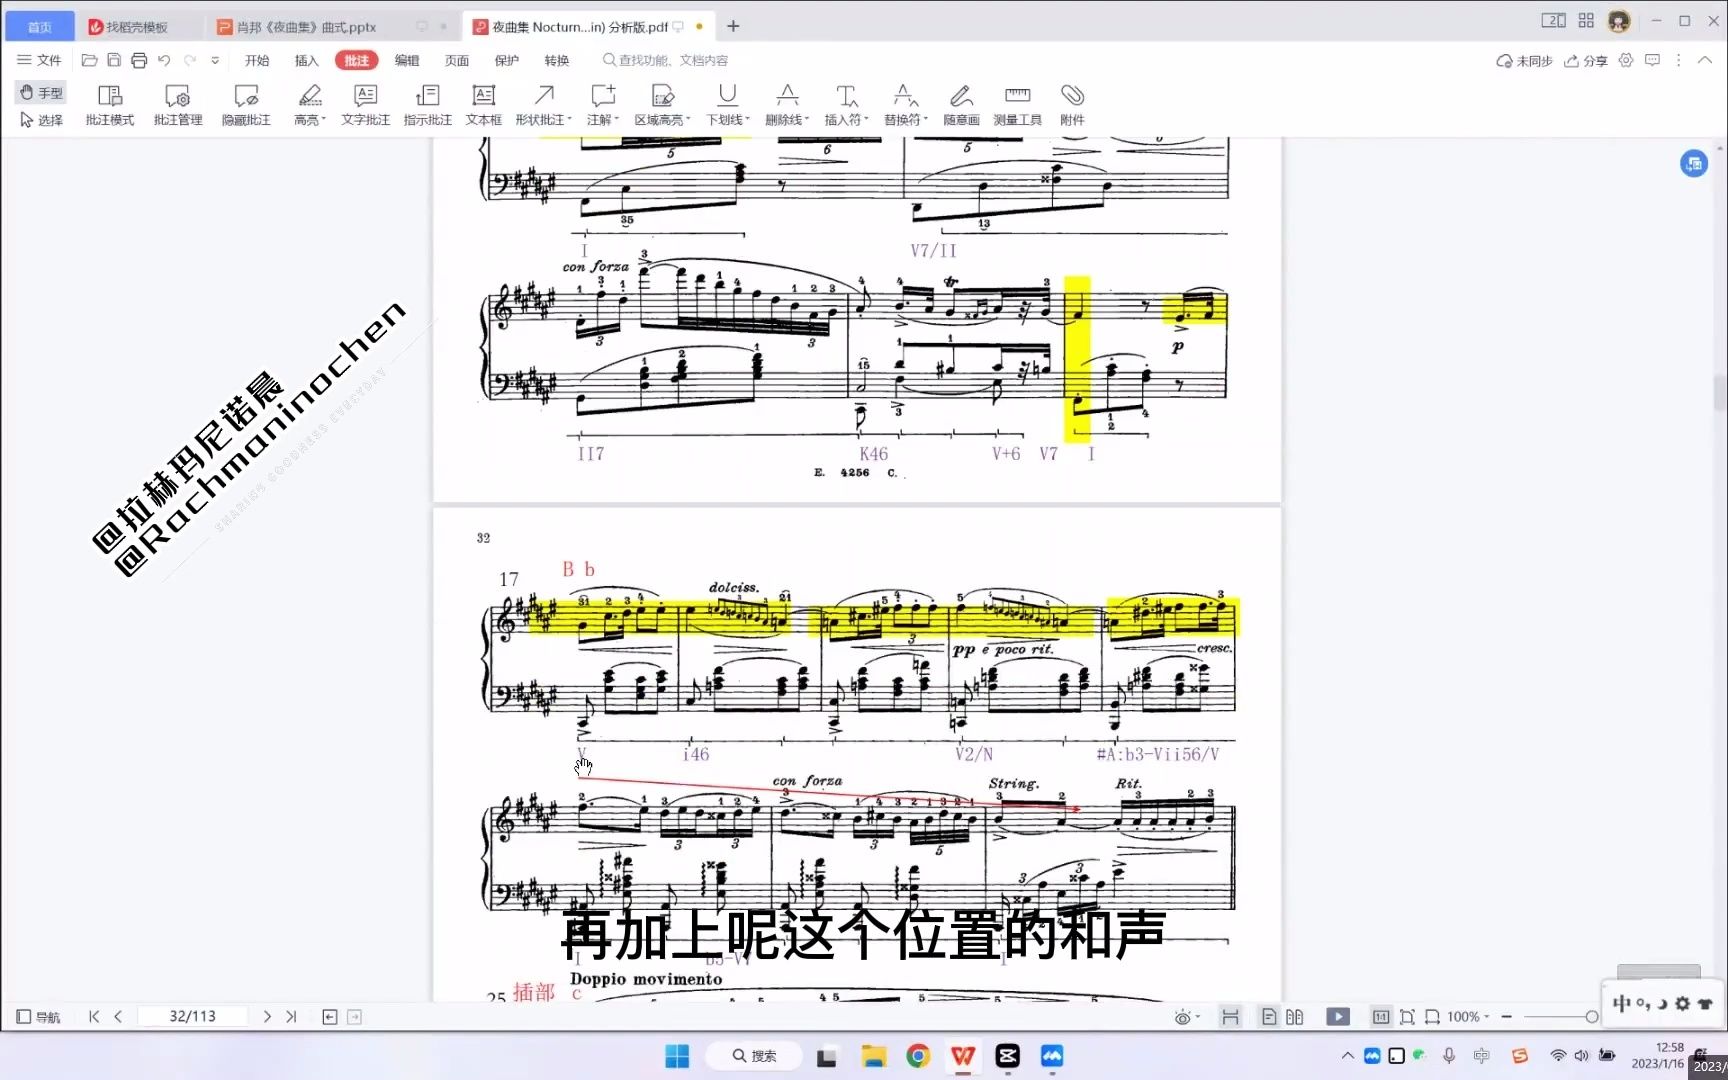Screen dimensions: 1728x1080
Task: Switch to the 页面 ribbon tab
Action: tap(457, 60)
